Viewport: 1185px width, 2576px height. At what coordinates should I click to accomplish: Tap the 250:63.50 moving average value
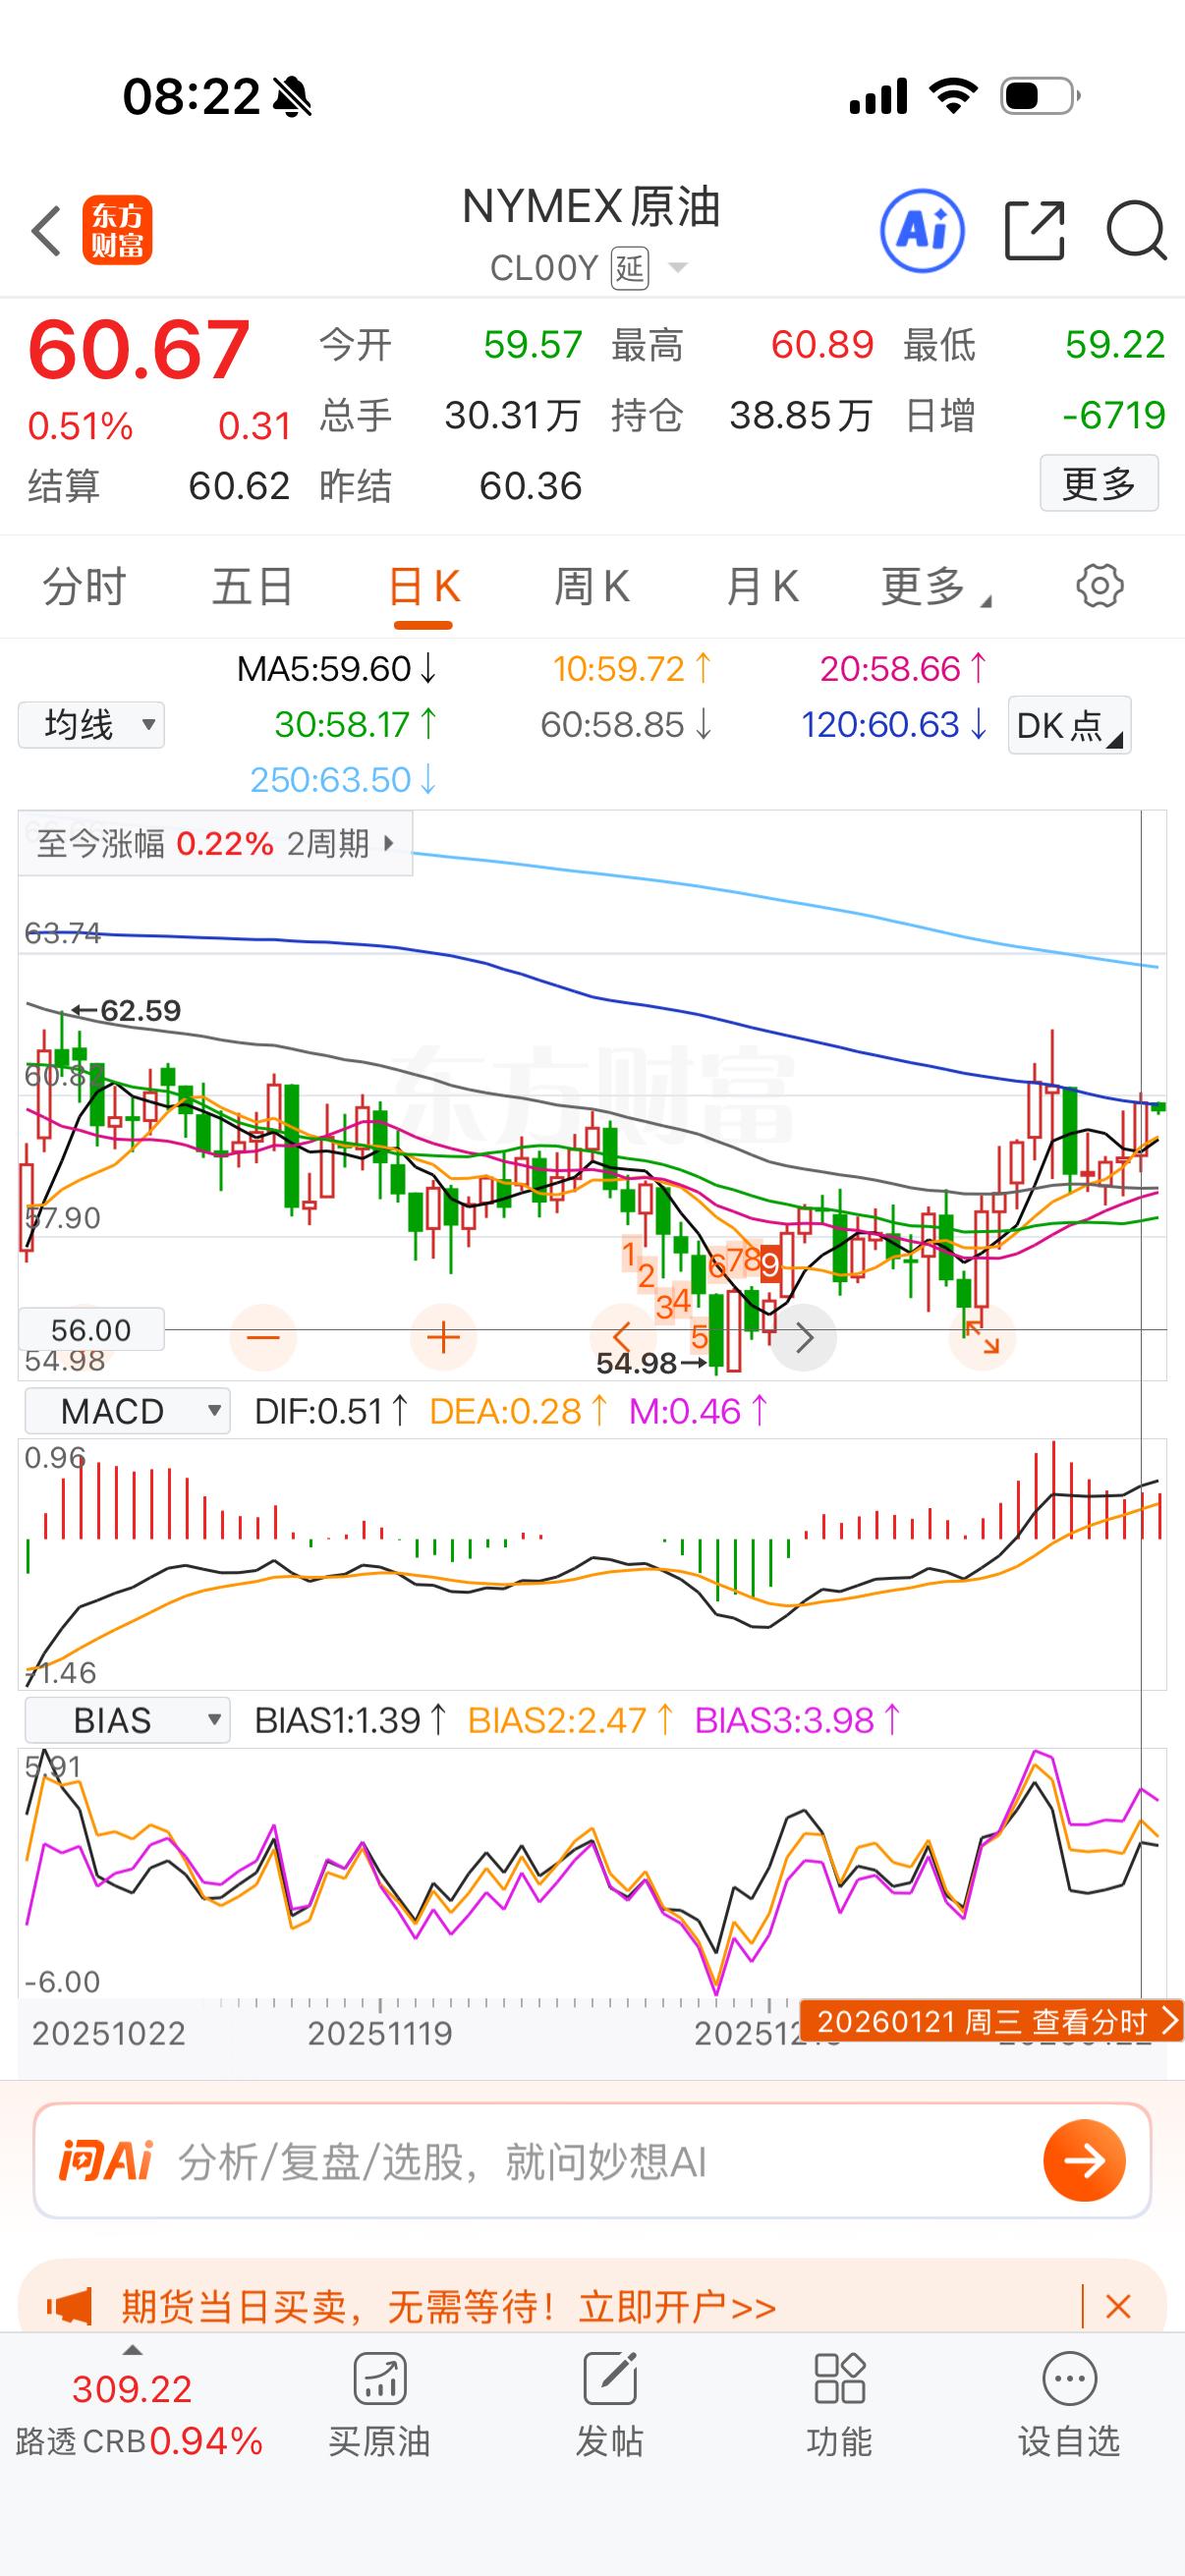[x=344, y=779]
